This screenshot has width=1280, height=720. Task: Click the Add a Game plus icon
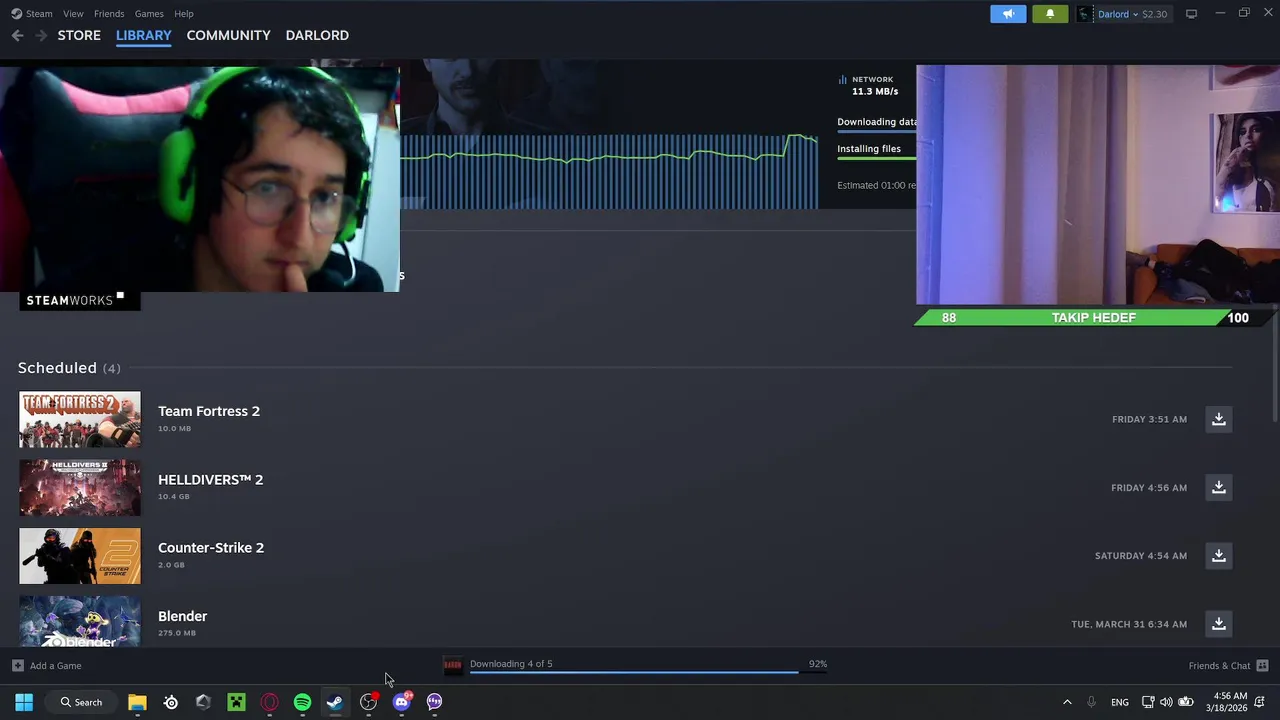tap(18, 666)
